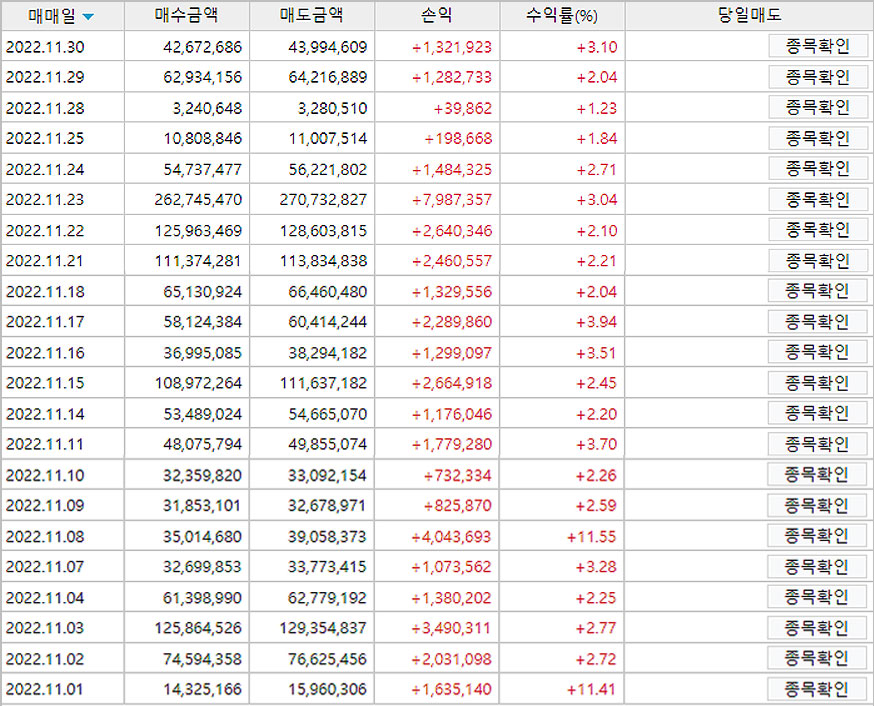Click date cell 2022.11.17

[x=45, y=322]
